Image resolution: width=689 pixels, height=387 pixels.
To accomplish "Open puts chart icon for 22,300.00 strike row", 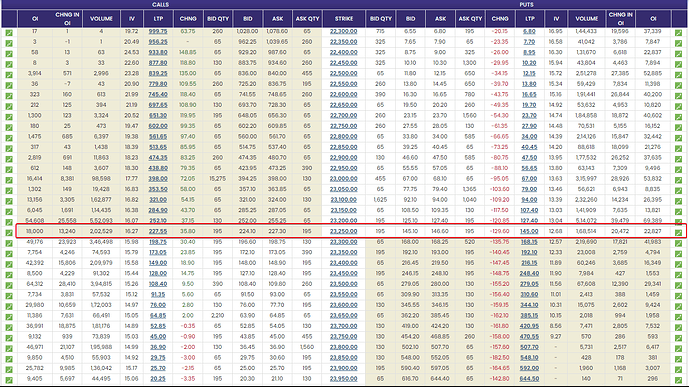I will [x=678, y=33].
